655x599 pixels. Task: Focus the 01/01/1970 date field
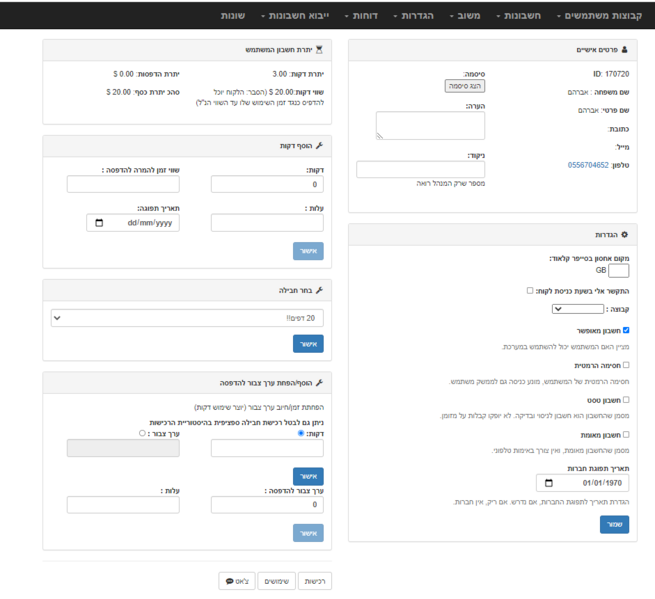pos(583,483)
